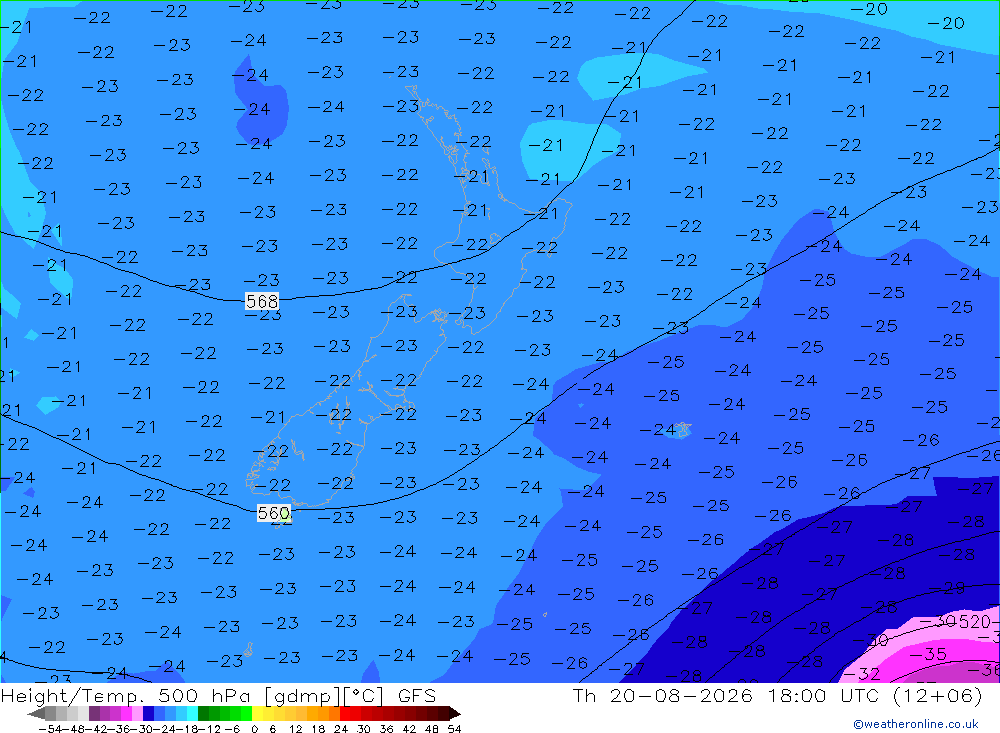The height and width of the screenshot is (733, 1000).
Task: Click the 36 label on color scale
Action: 386,729
